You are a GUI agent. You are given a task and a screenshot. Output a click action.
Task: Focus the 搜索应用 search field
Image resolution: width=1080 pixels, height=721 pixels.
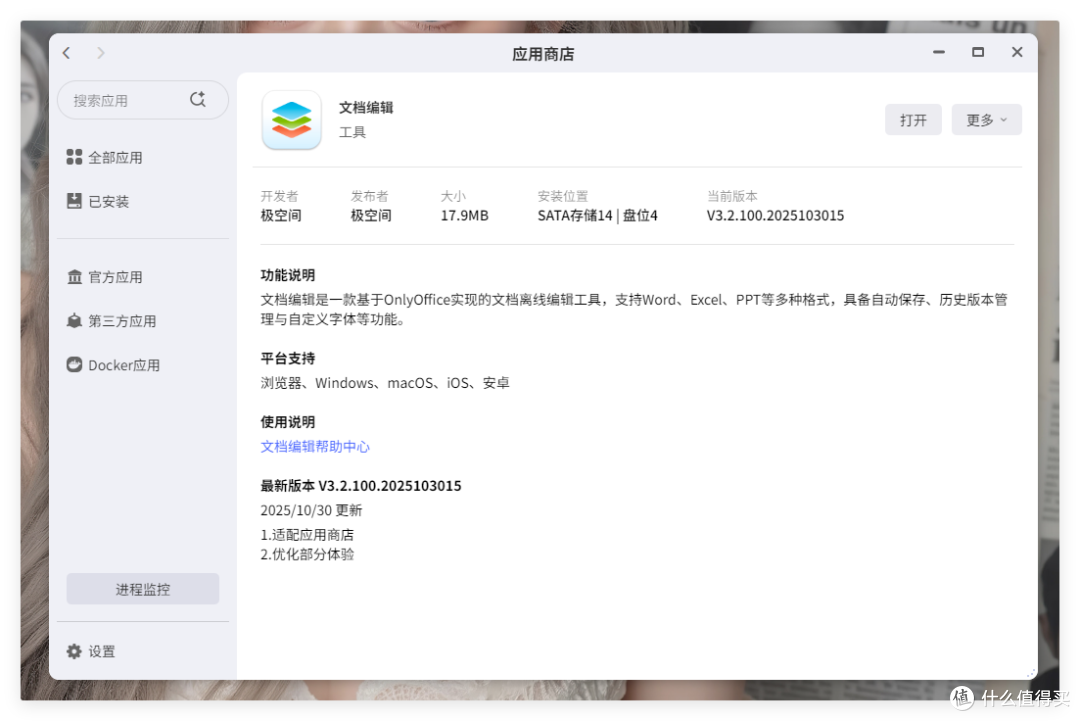pyautogui.click(x=143, y=100)
